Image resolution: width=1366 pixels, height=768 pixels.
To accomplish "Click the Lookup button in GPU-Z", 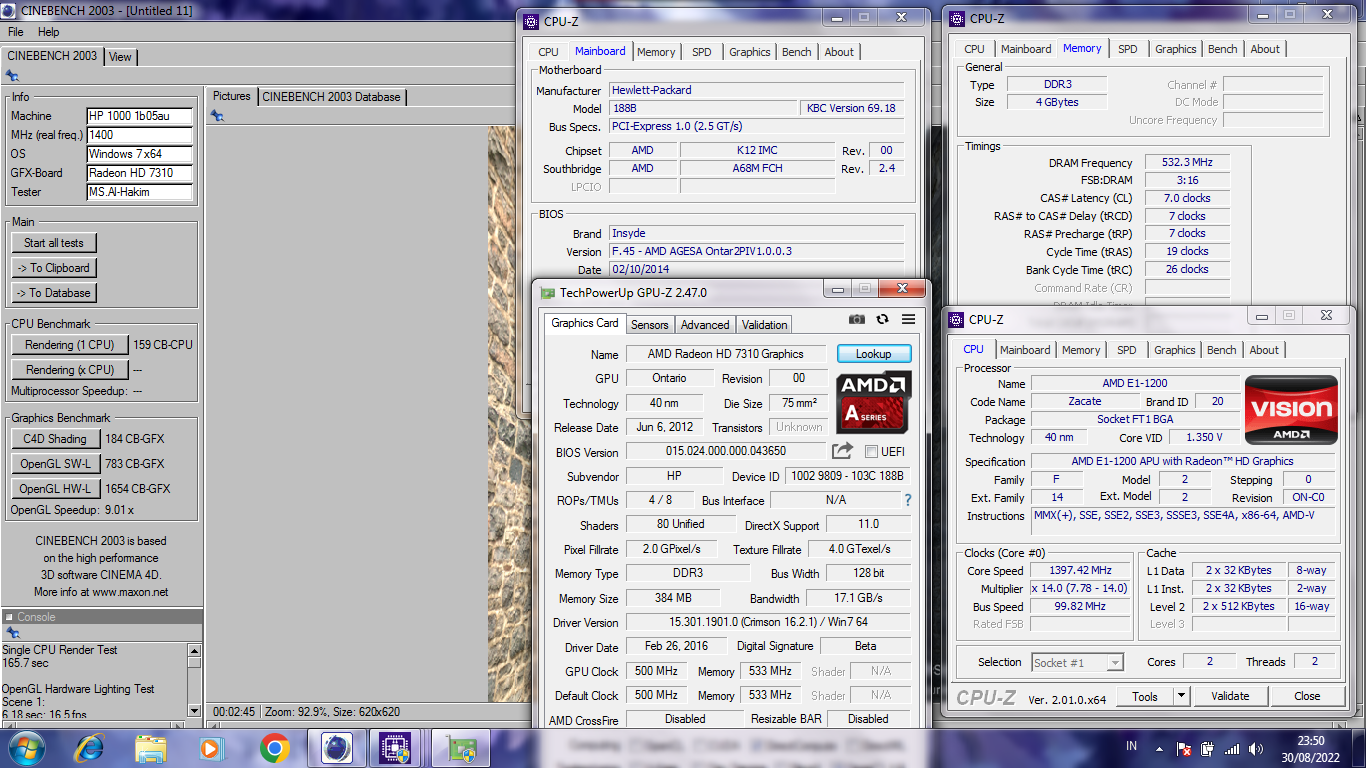I will click(x=874, y=354).
